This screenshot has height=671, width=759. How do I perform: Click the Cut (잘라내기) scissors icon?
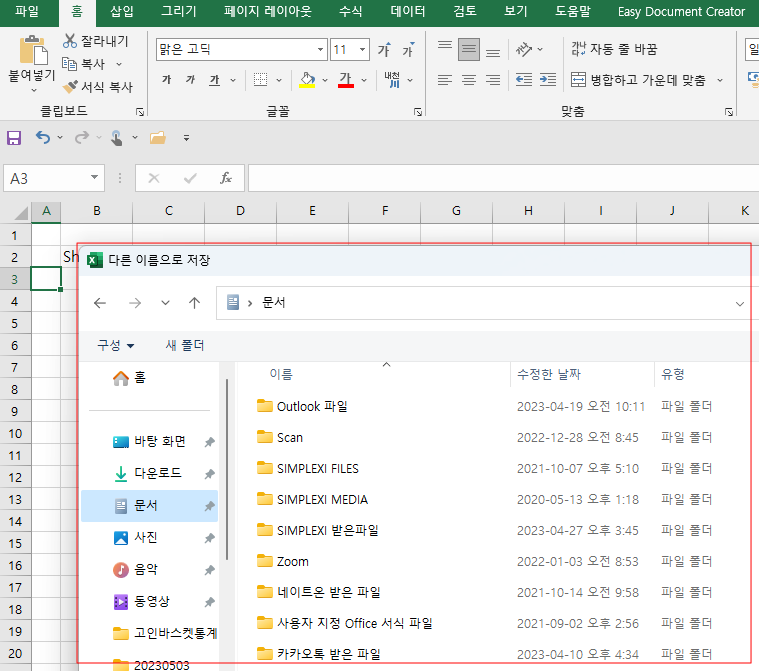(70, 41)
